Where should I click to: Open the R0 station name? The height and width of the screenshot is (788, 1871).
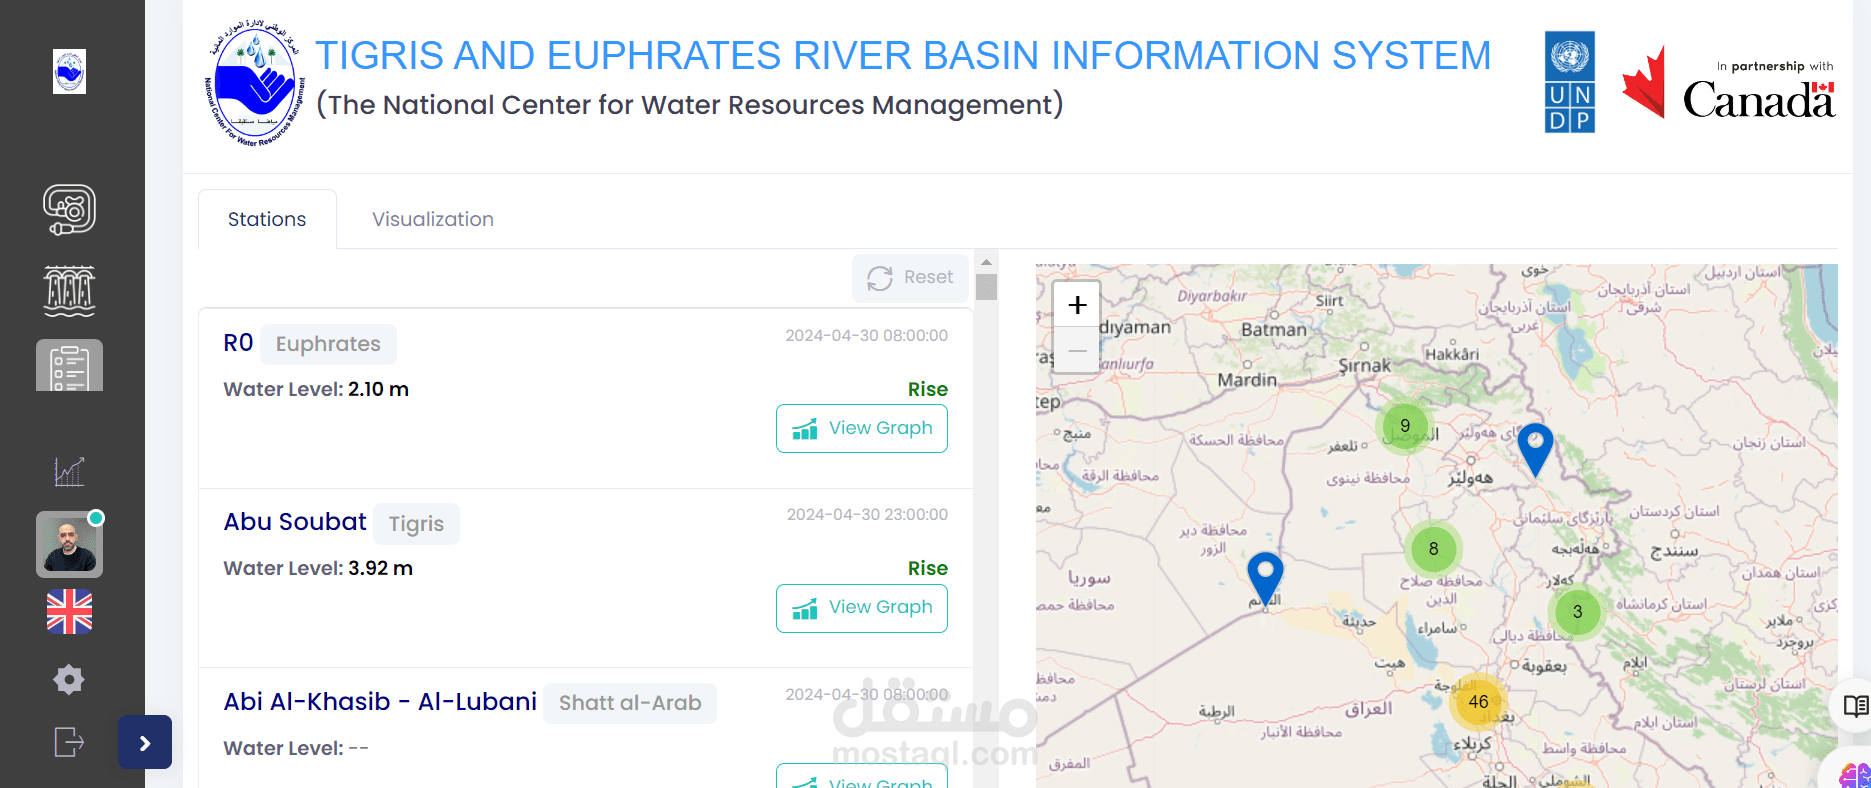(x=238, y=343)
